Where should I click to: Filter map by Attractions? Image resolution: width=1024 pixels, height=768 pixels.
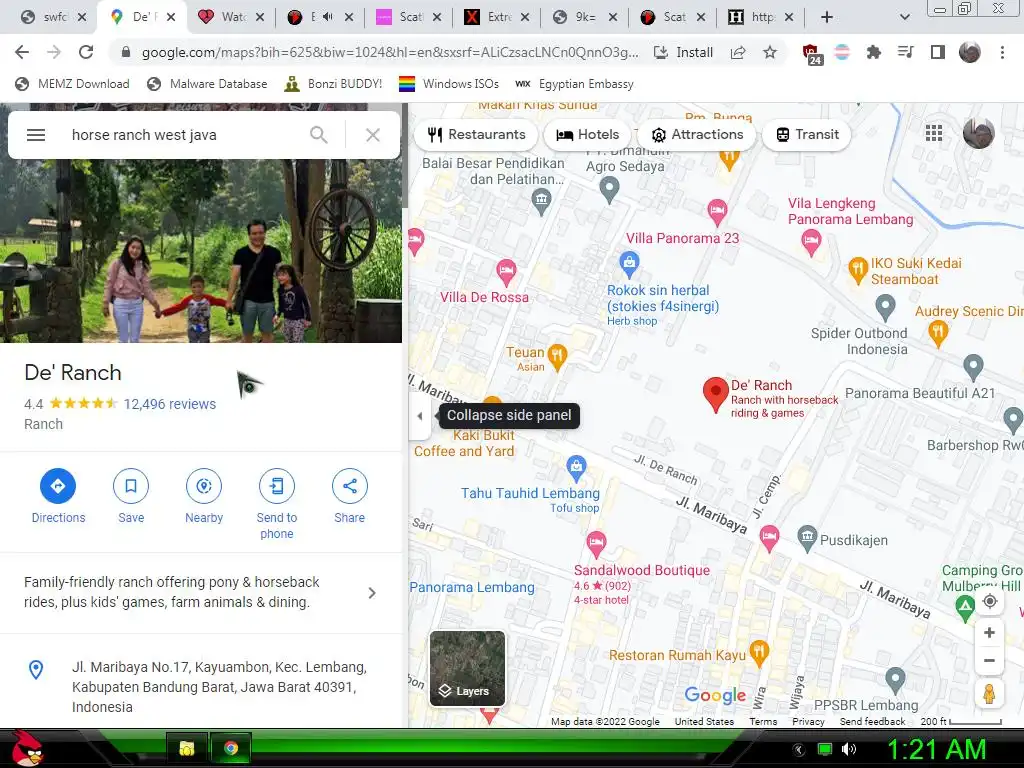click(697, 135)
